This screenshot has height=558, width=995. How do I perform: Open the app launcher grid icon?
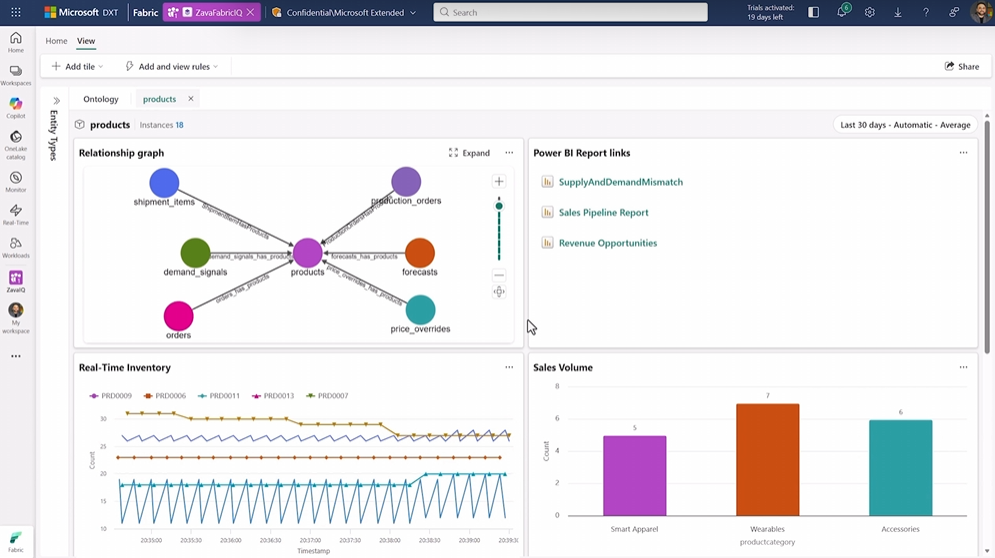click(16, 12)
